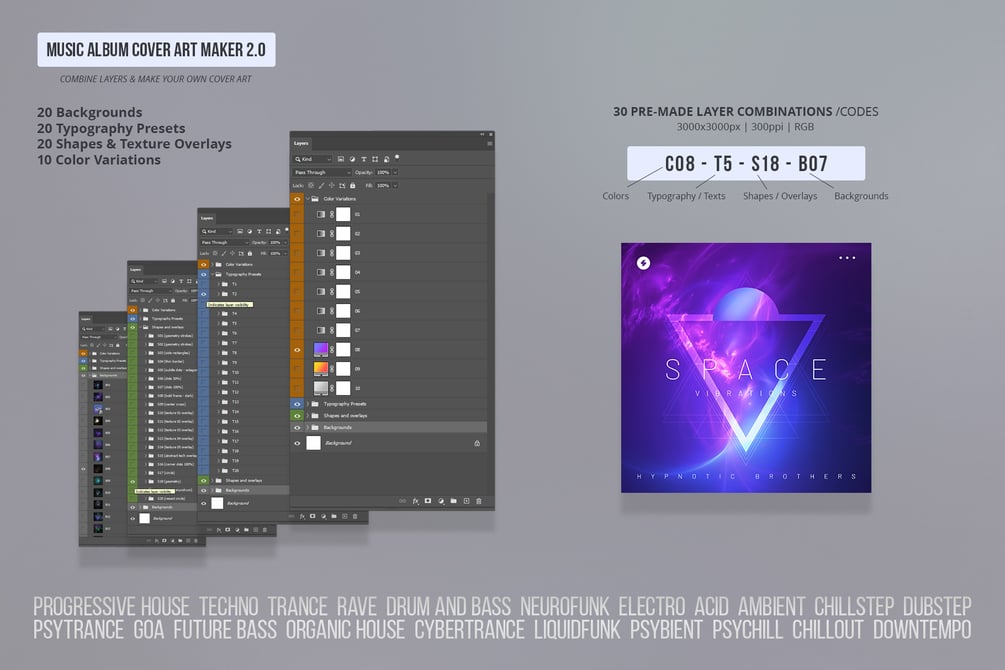Click the new adjustment layer icon in front panel footer
The width and height of the screenshot is (1005, 670).
[441, 501]
